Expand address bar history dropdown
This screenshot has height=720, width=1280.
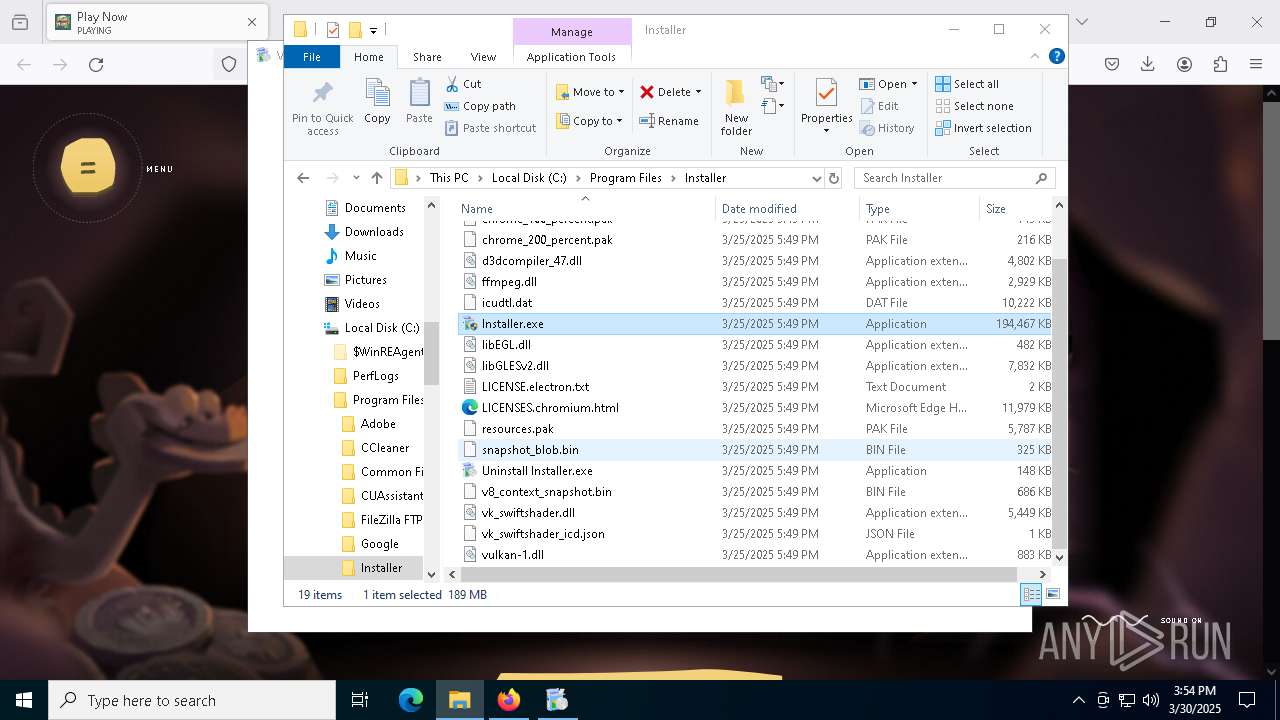click(x=816, y=178)
